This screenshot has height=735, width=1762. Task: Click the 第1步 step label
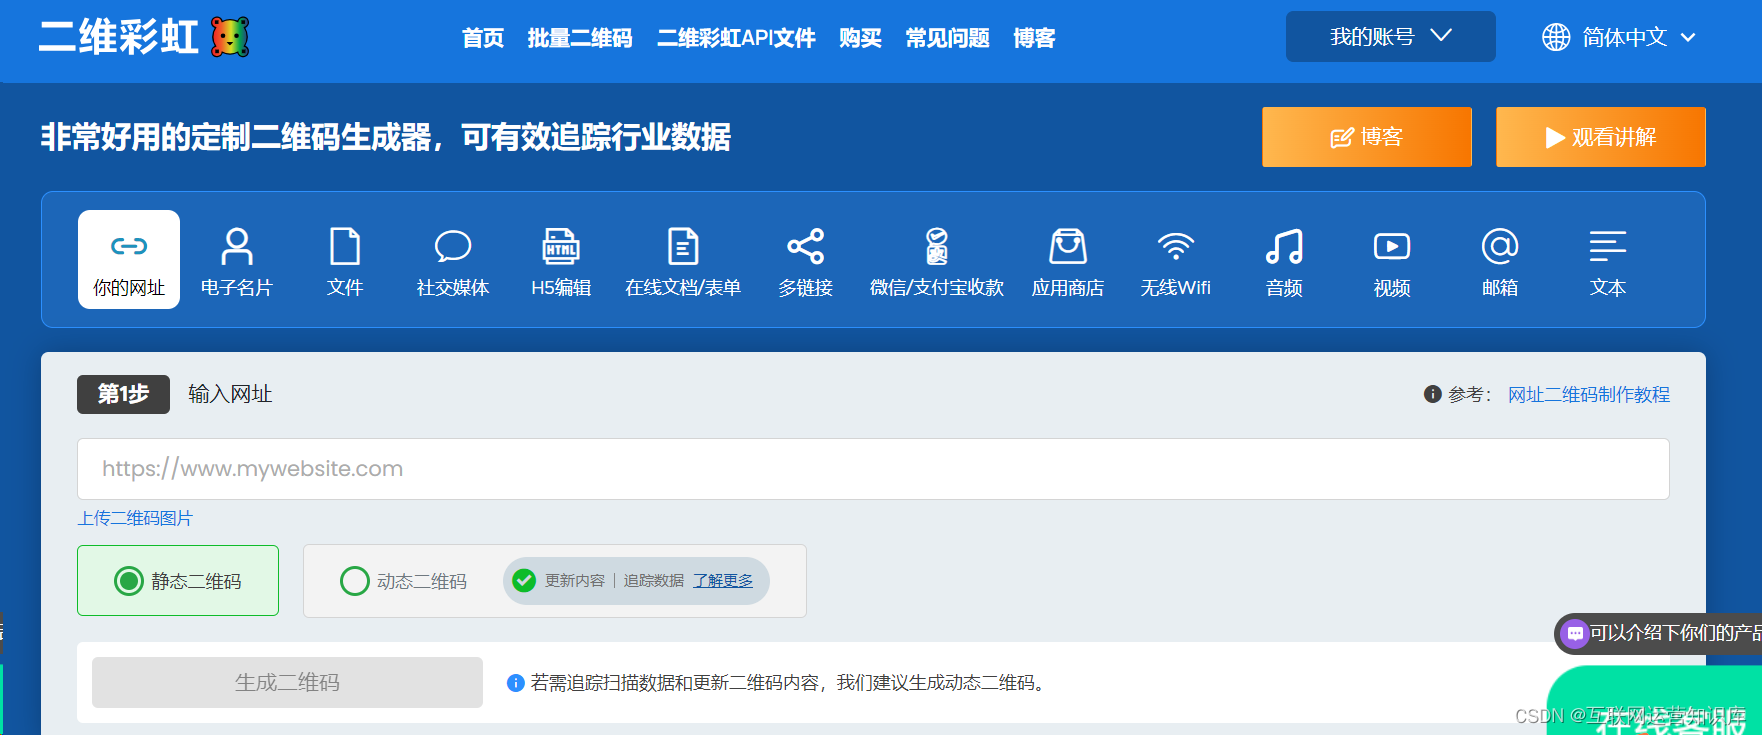(123, 394)
